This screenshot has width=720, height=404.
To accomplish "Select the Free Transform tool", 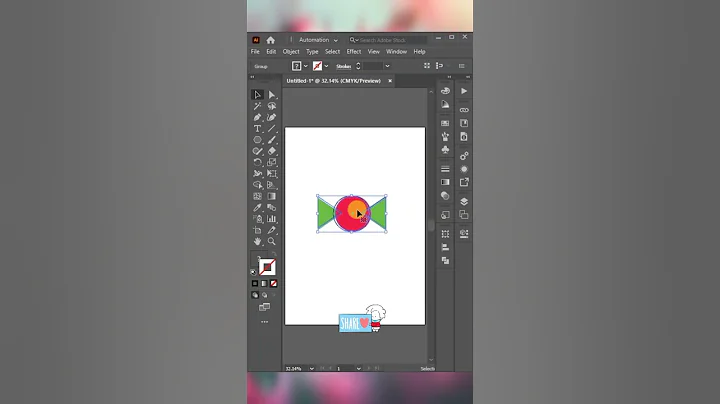I will (x=272, y=174).
